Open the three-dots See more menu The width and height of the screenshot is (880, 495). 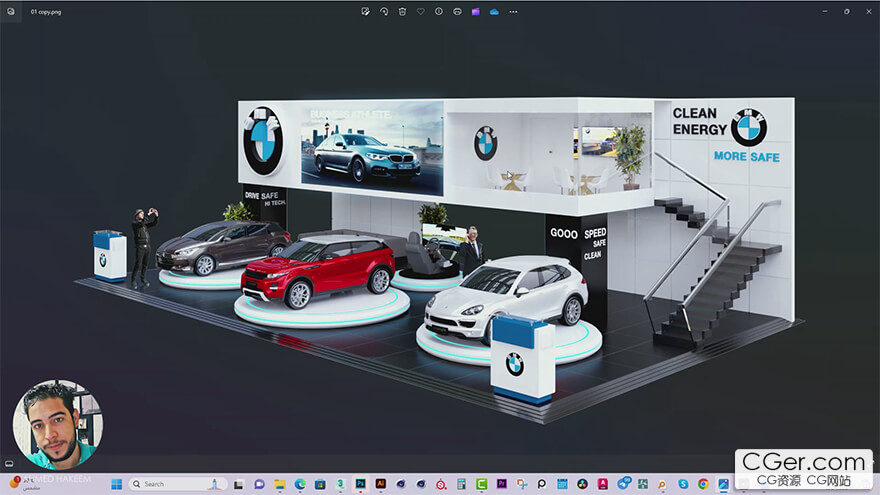[x=513, y=11]
